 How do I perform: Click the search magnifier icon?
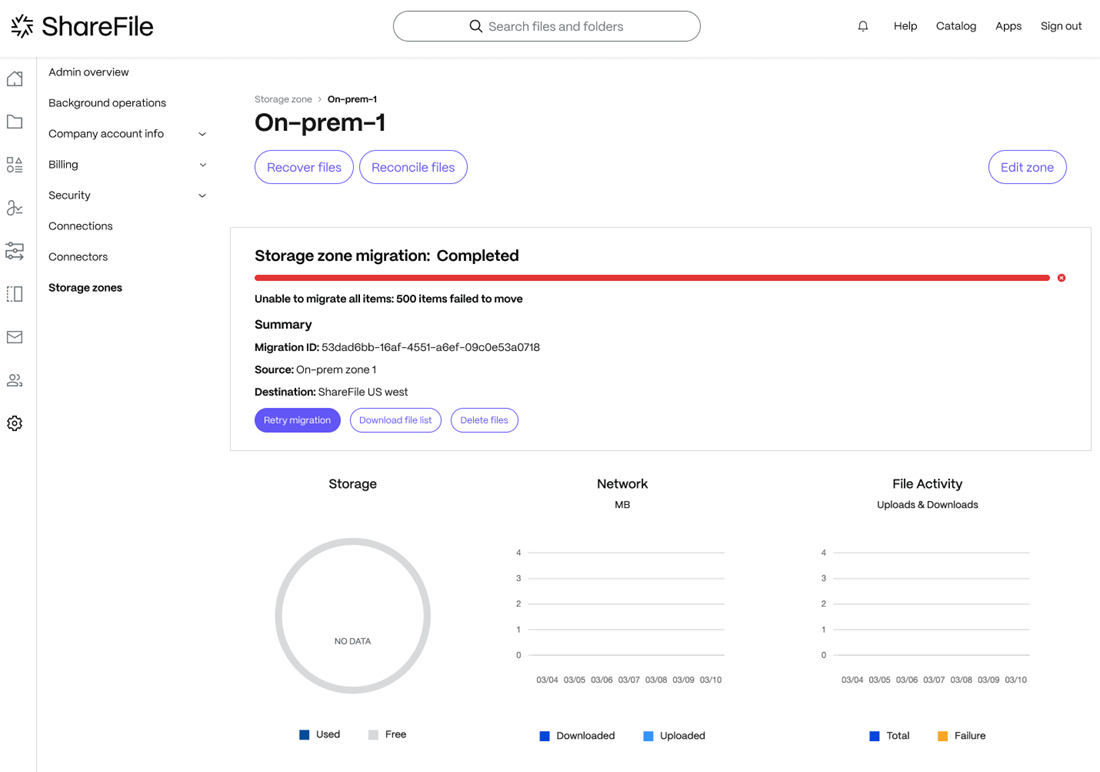[476, 27]
